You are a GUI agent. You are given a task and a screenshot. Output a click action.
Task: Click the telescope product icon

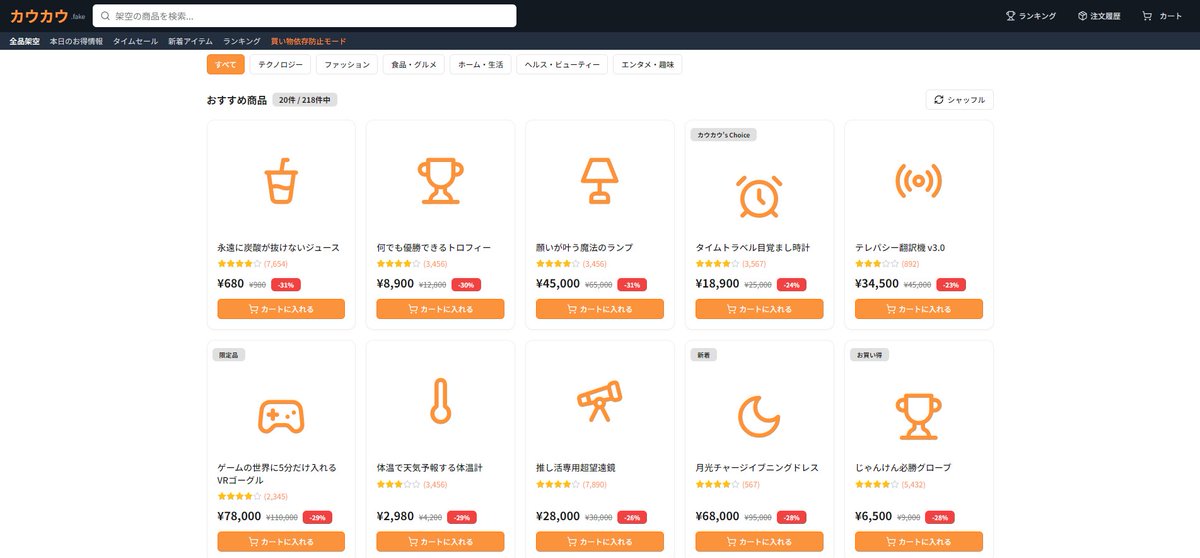(599, 402)
